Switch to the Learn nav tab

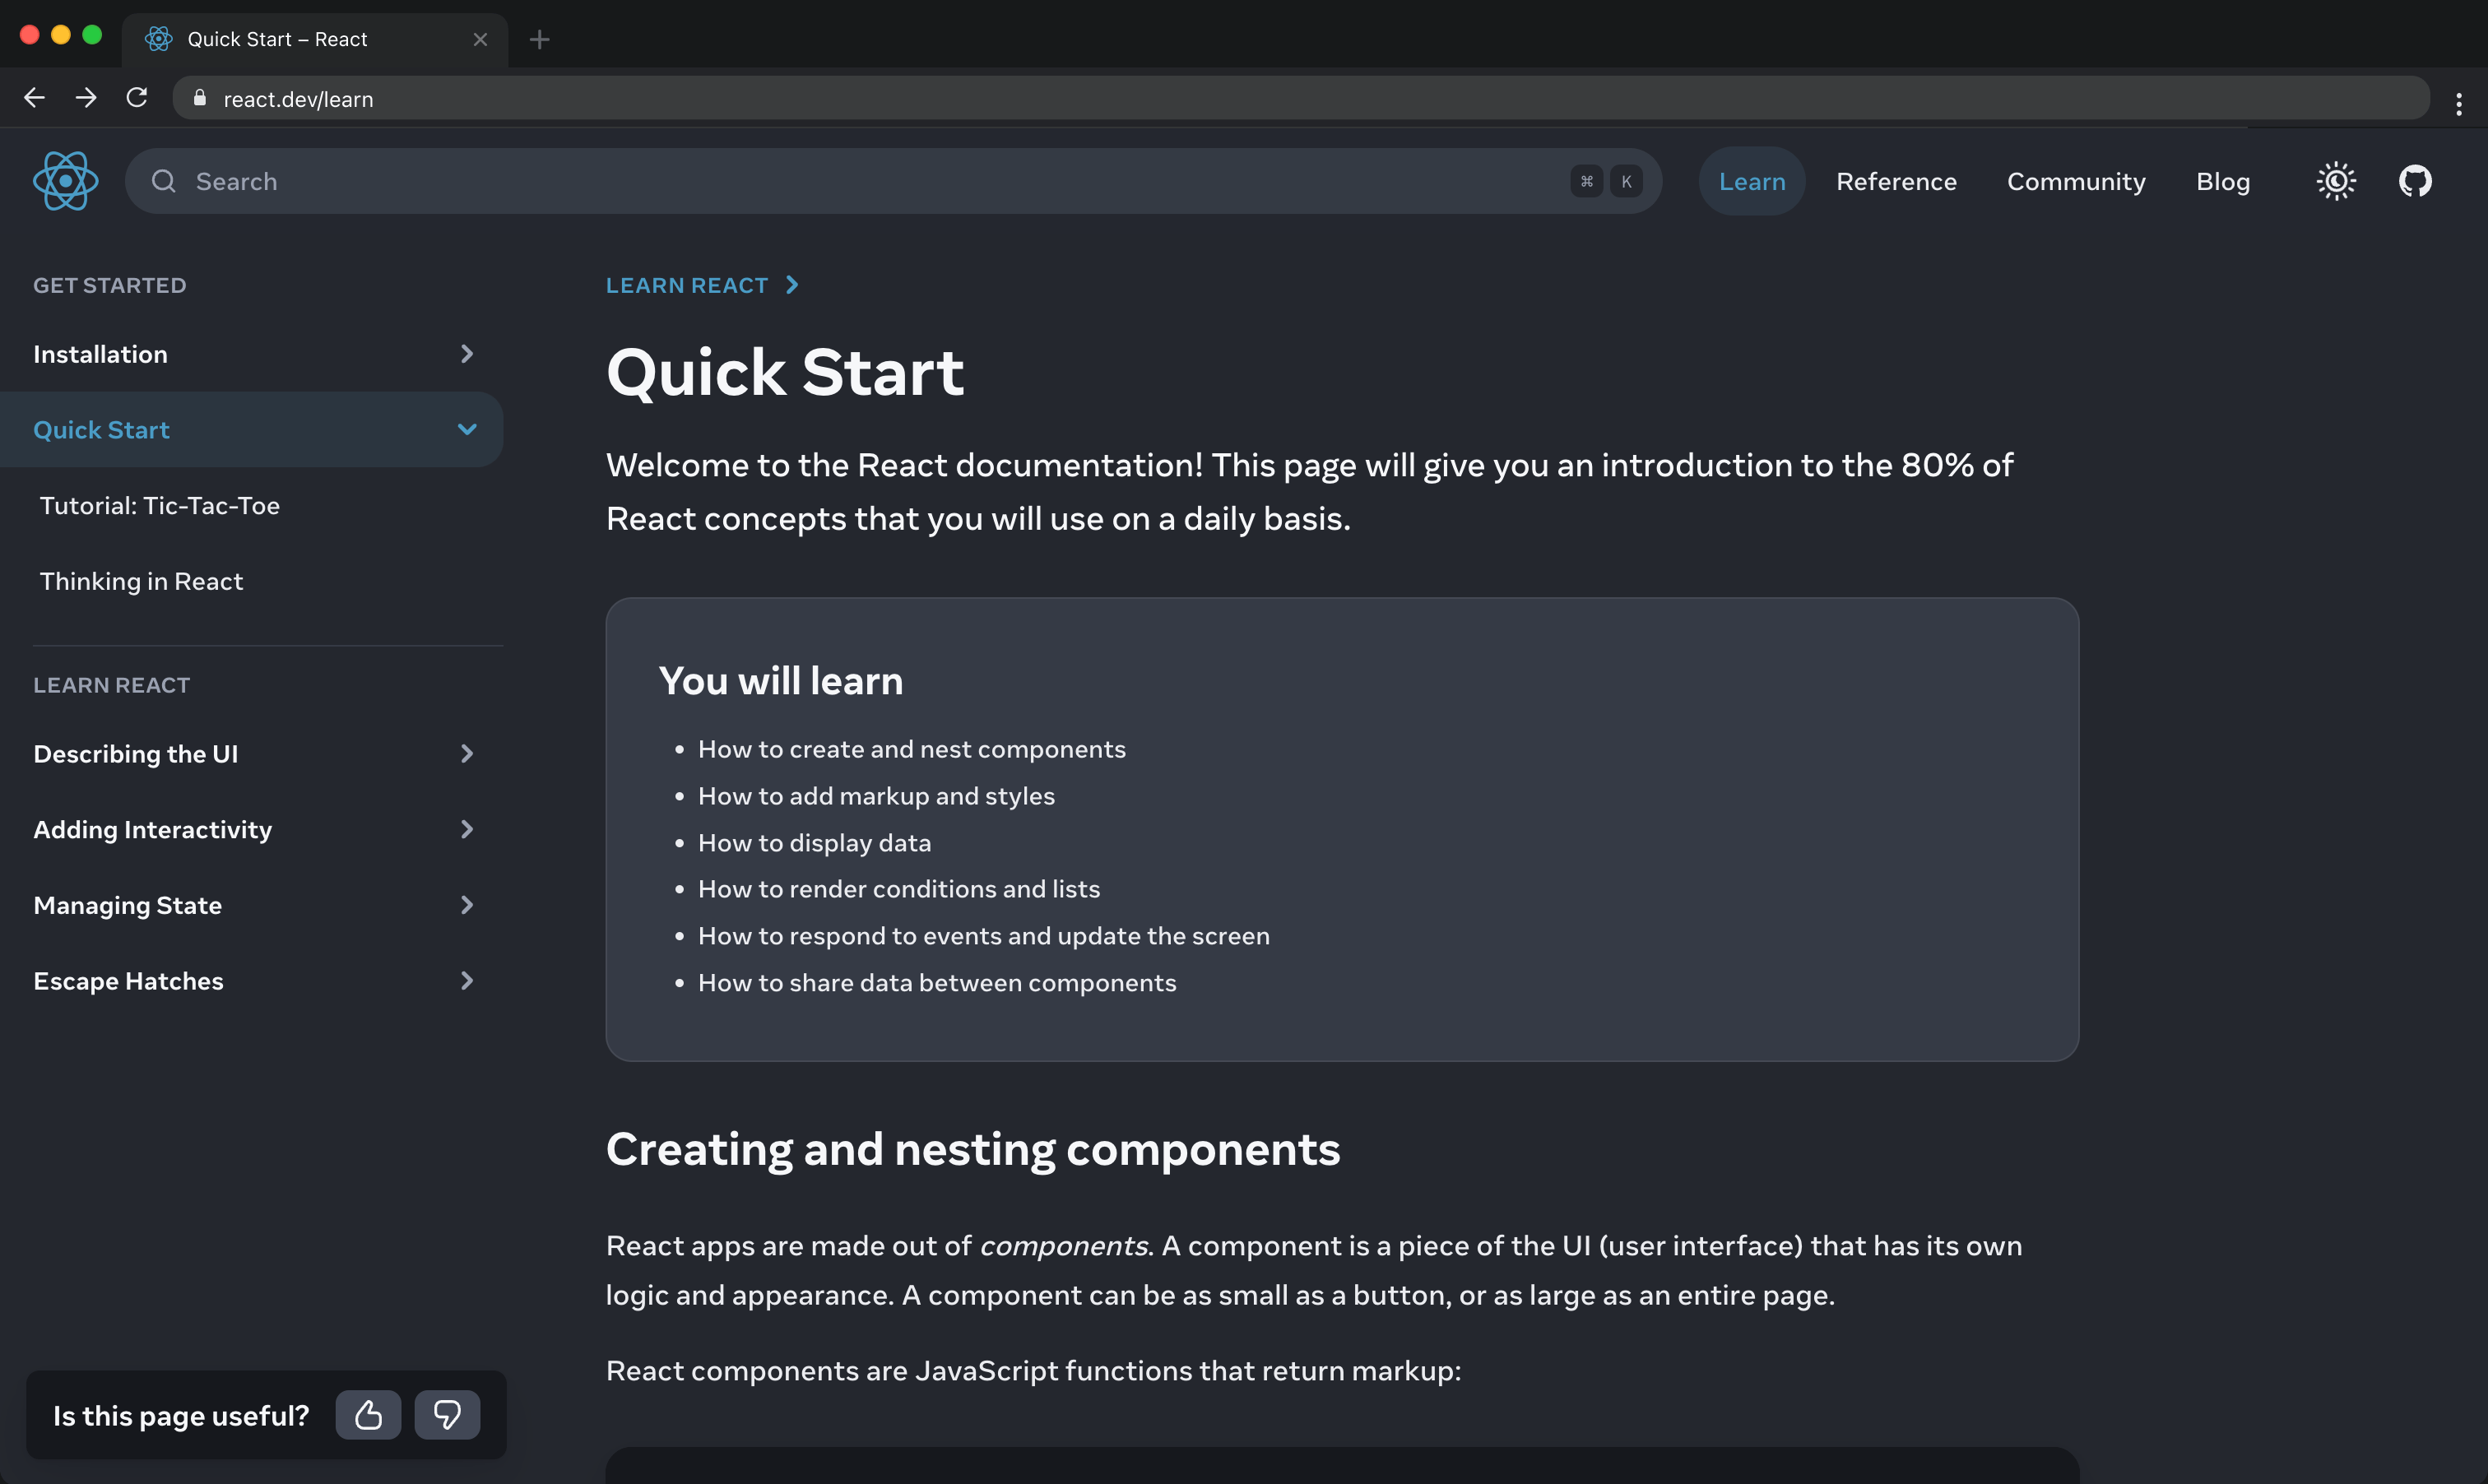[1752, 181]
